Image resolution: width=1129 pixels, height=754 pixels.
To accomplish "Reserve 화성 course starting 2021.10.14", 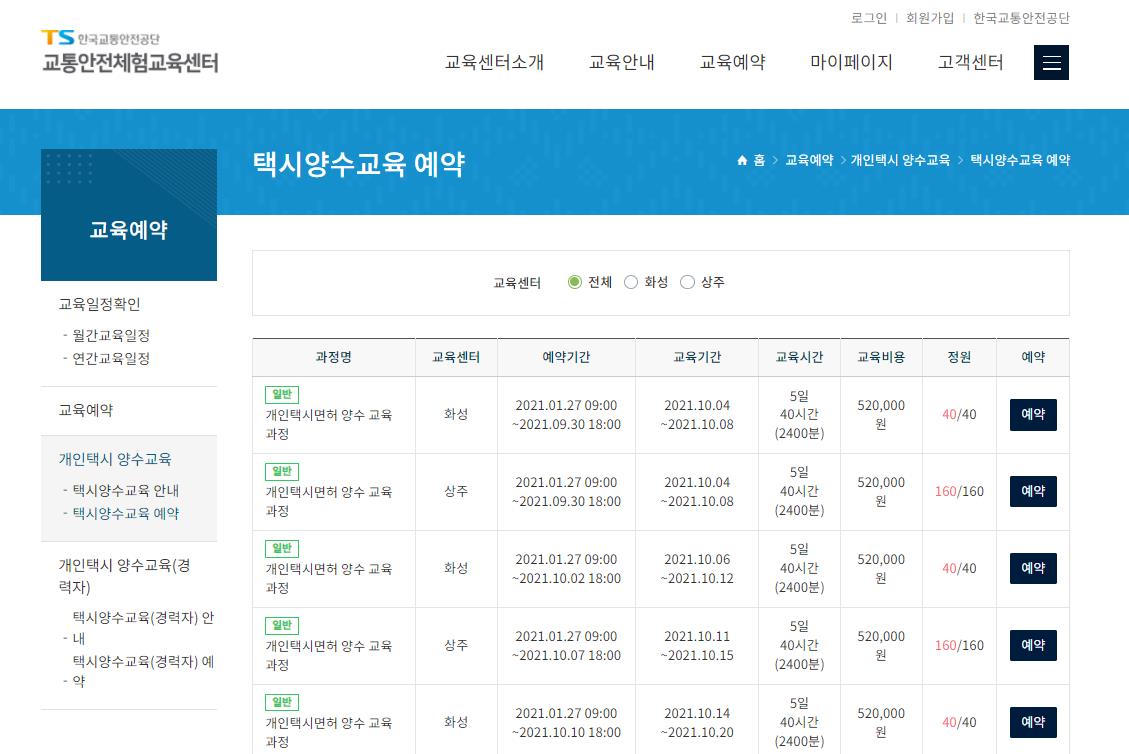I will (x=1033, y=722).
